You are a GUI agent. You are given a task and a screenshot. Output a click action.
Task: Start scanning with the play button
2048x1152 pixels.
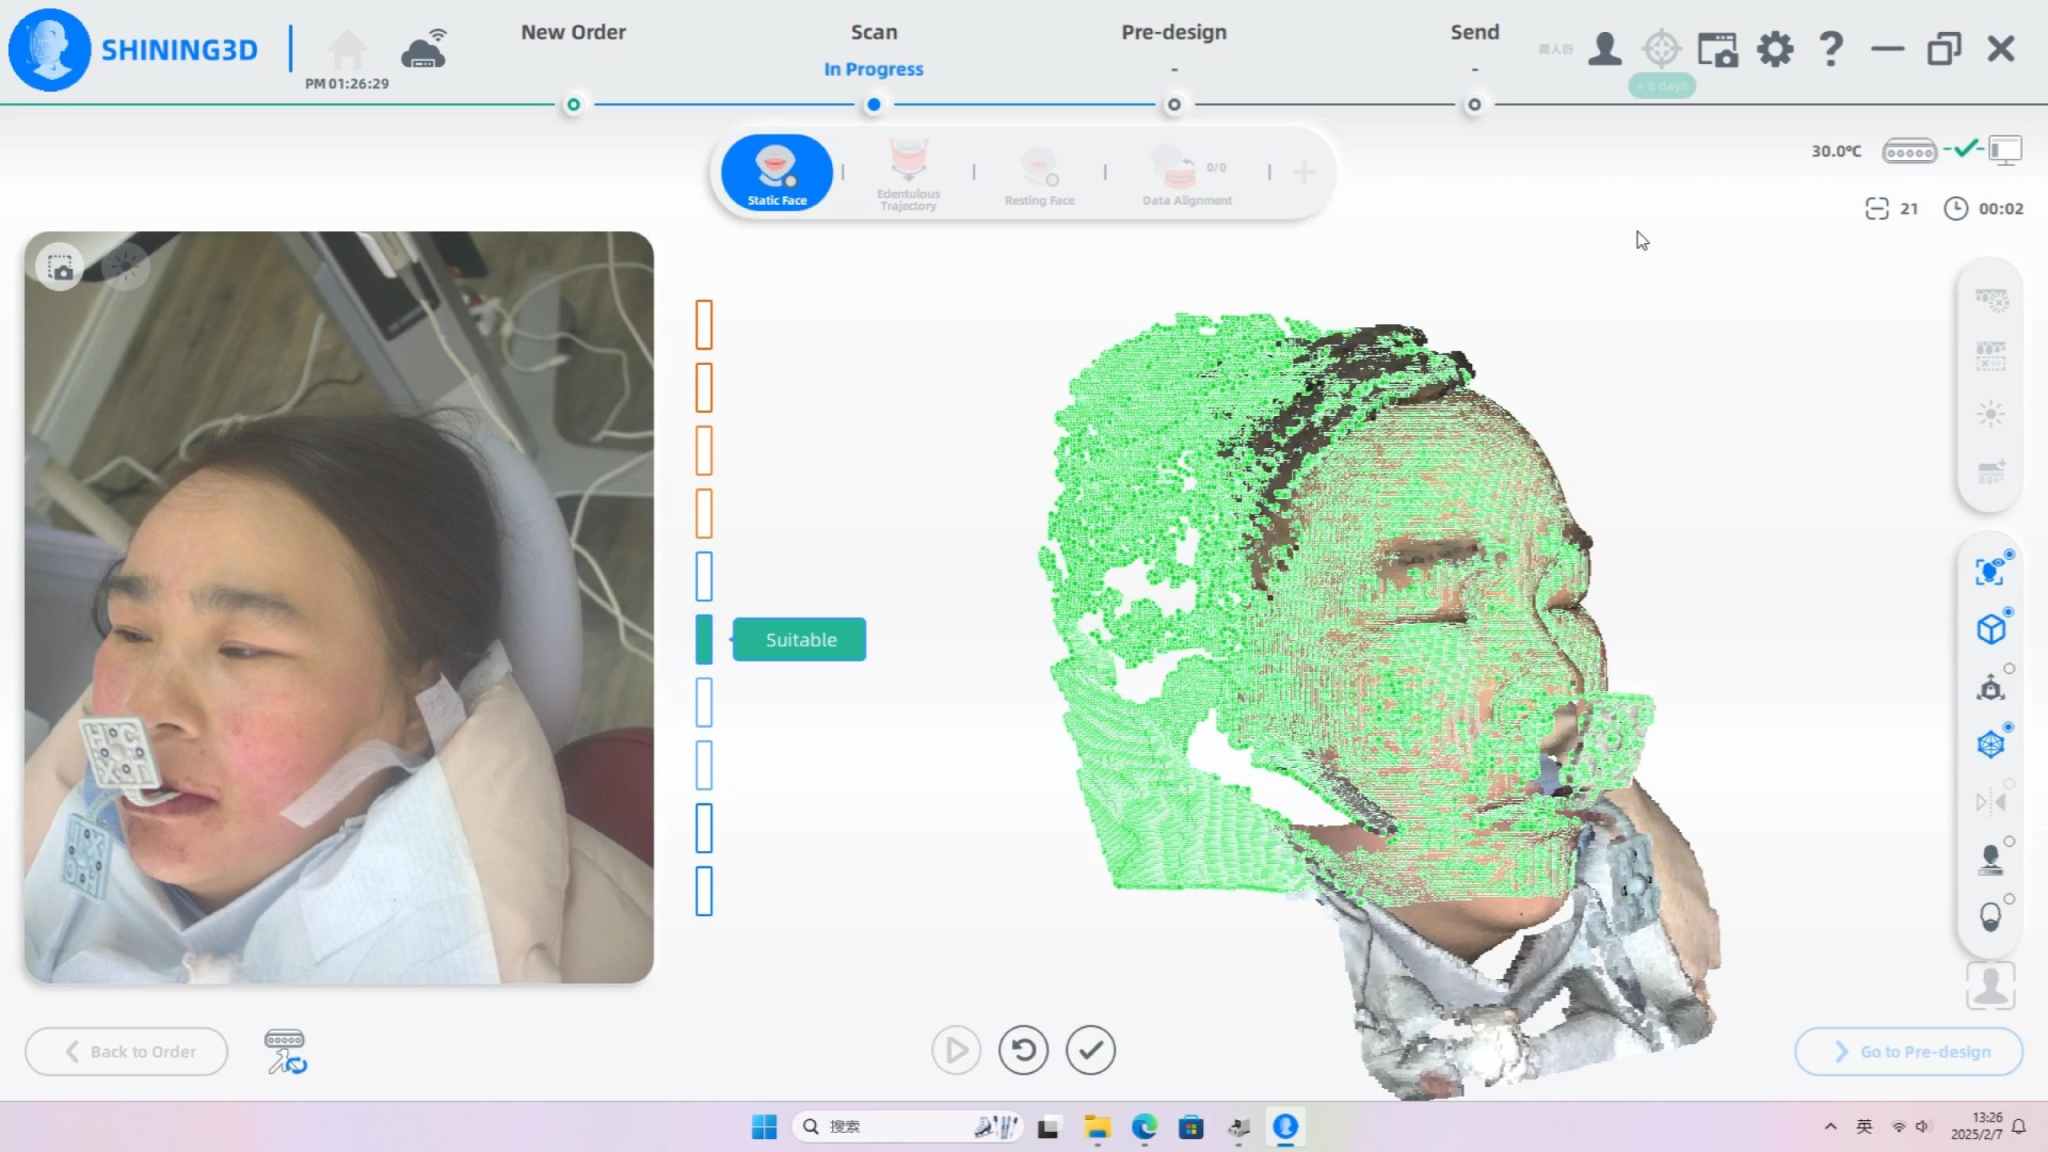[956, 1050]
